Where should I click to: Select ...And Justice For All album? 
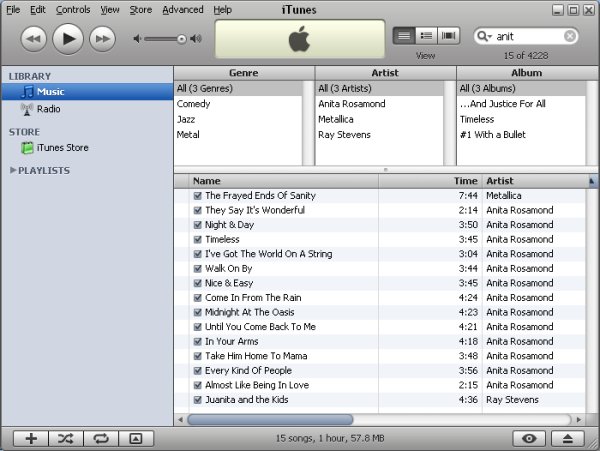click(522, 104)
